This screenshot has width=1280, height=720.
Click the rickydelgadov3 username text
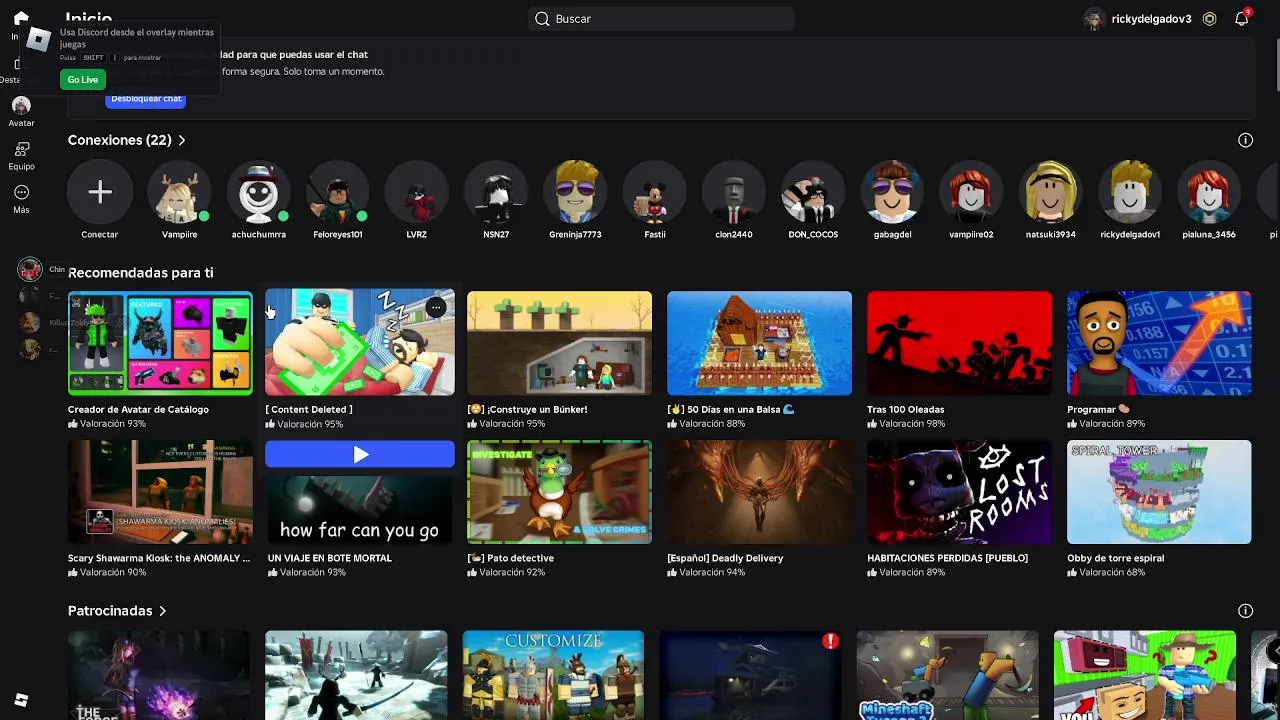point(1151,19)
